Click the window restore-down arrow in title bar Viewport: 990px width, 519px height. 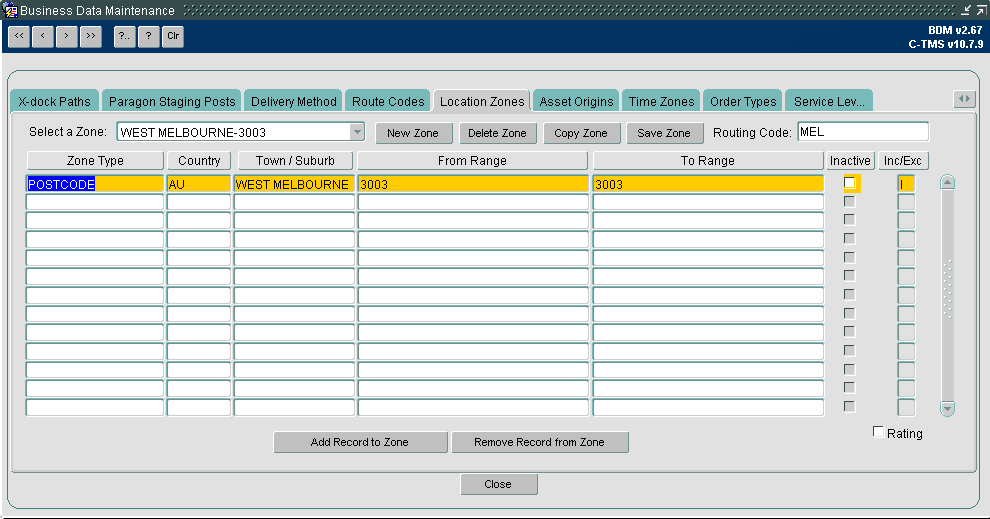pos(967,10)
